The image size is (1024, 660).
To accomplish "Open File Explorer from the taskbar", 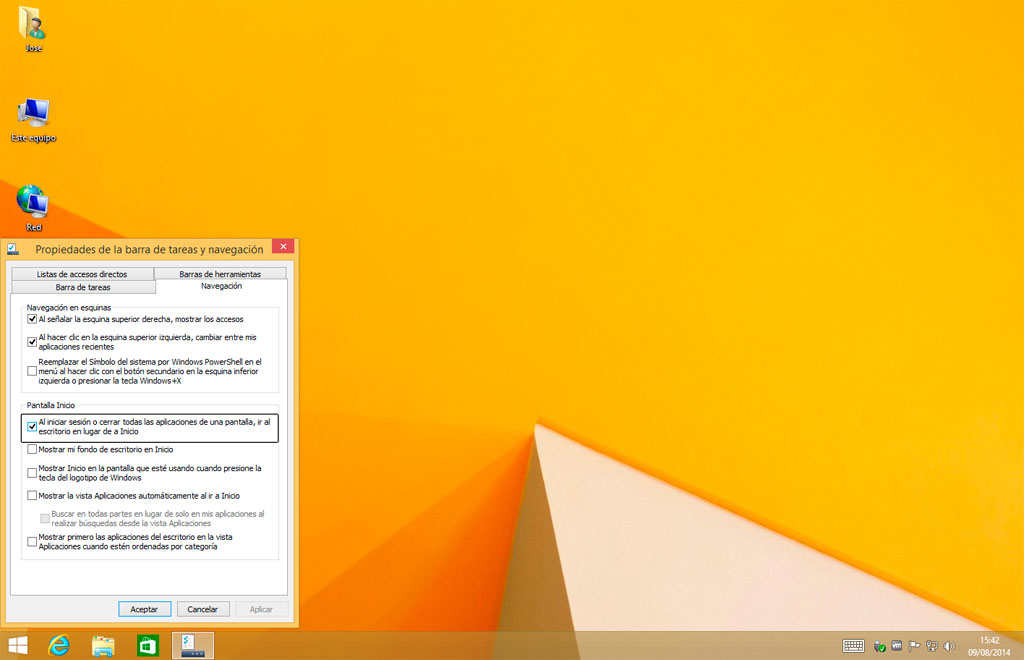I will [103, 645].
